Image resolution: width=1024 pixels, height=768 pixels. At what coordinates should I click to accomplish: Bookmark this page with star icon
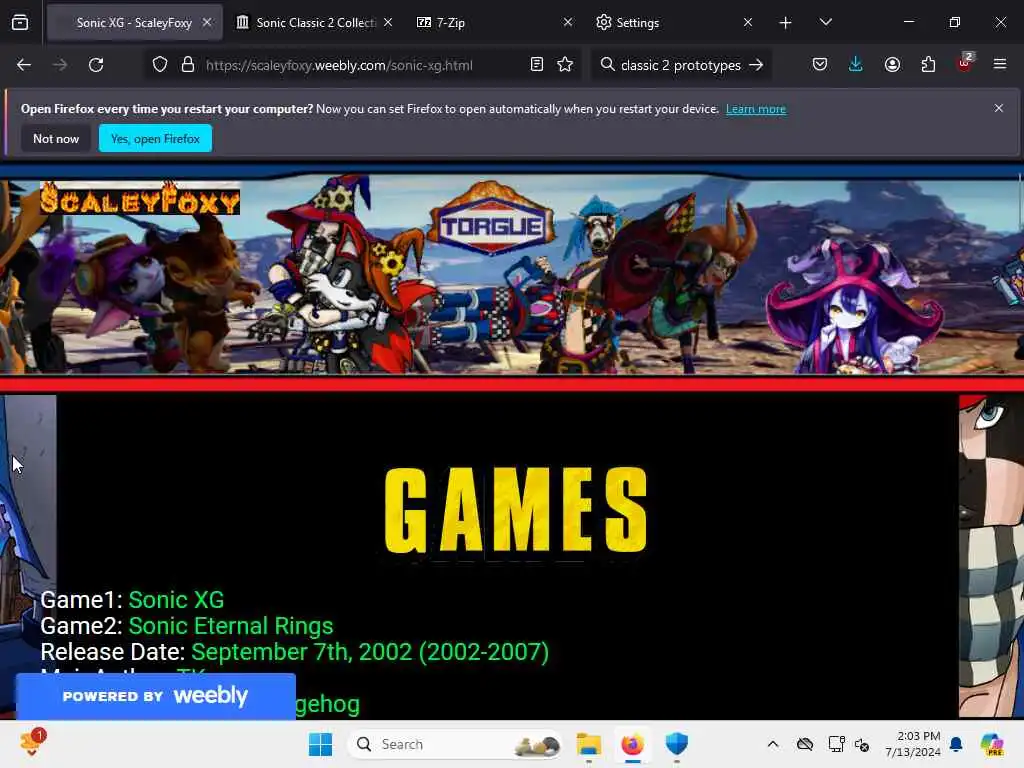point(566,65)
